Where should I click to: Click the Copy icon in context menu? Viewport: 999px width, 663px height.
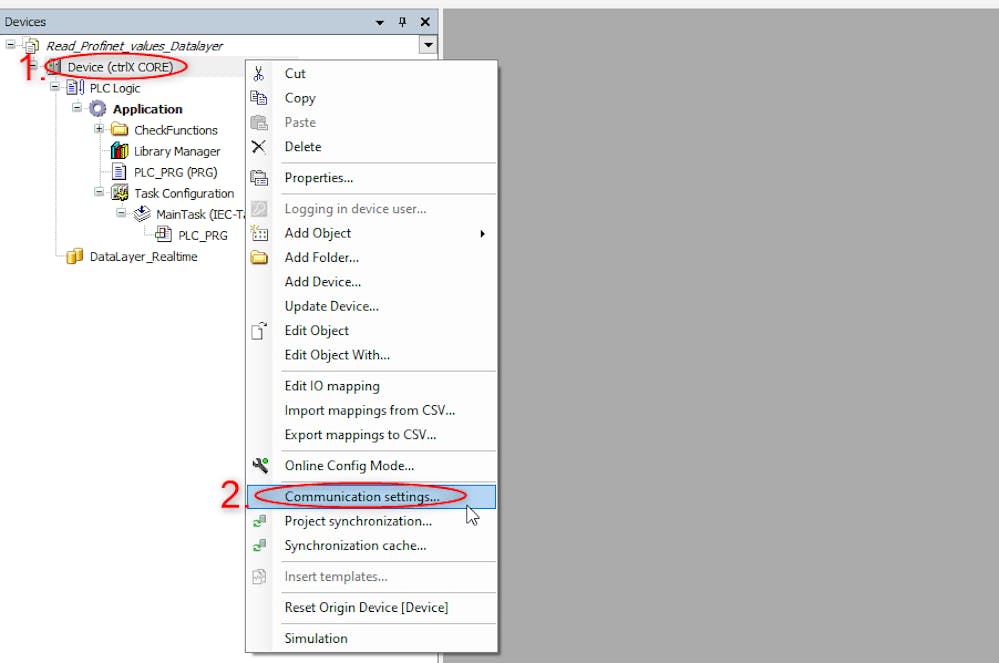tap(258, 98)
